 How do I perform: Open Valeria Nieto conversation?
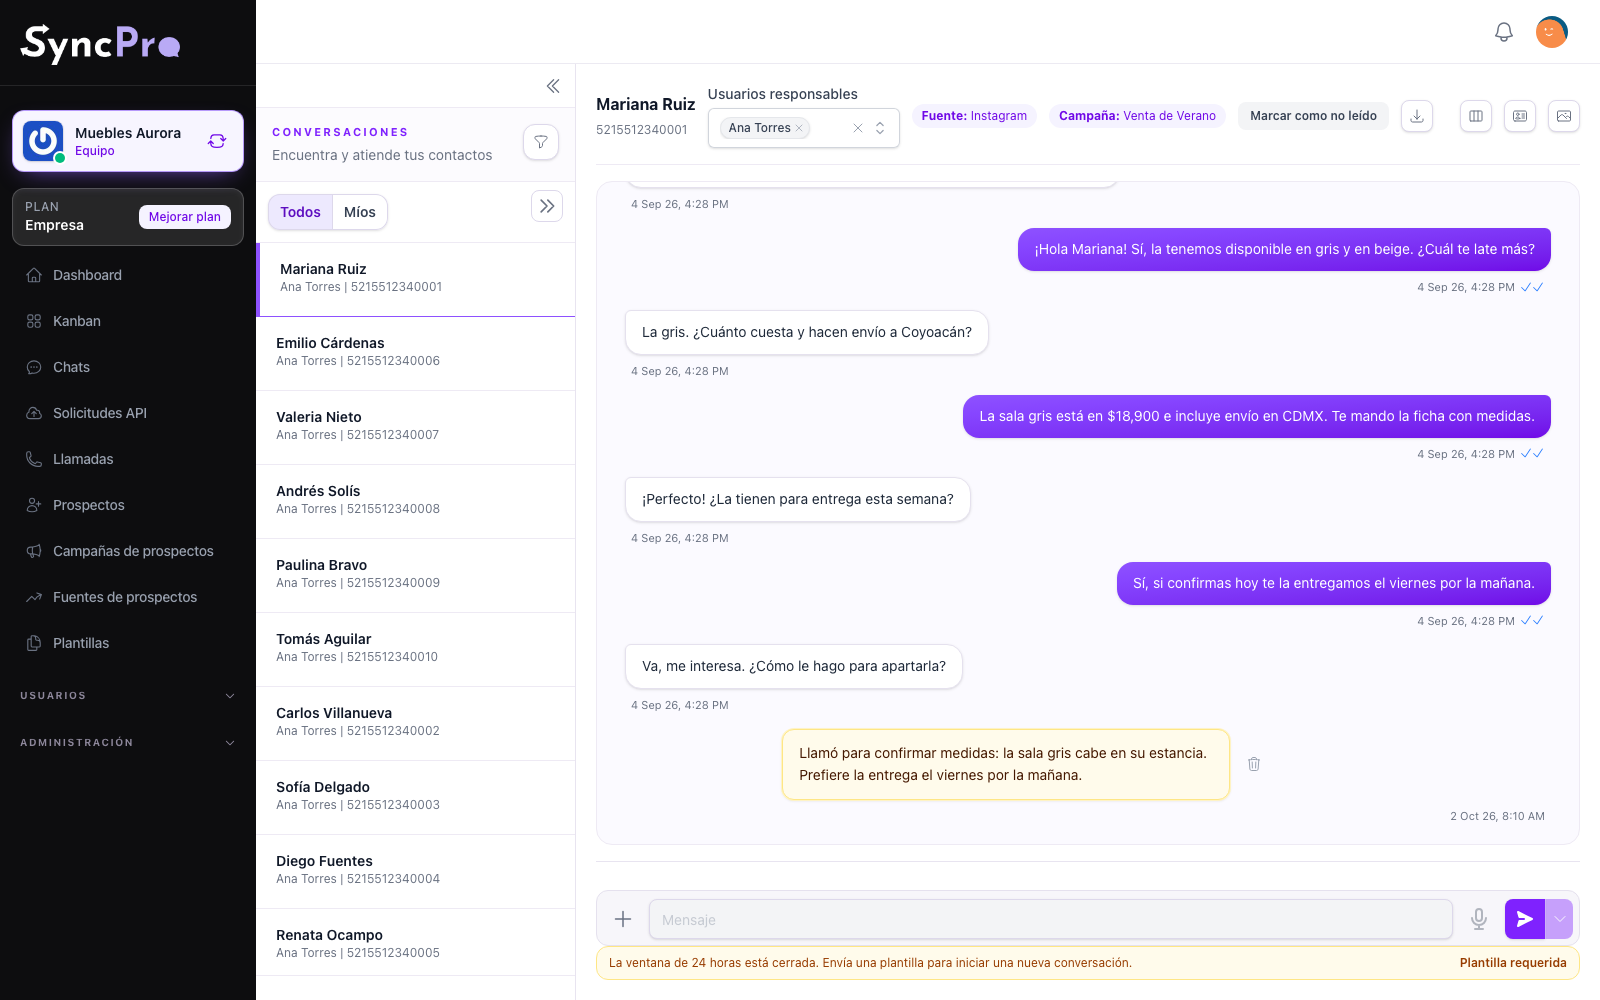(x=416, y=428)
